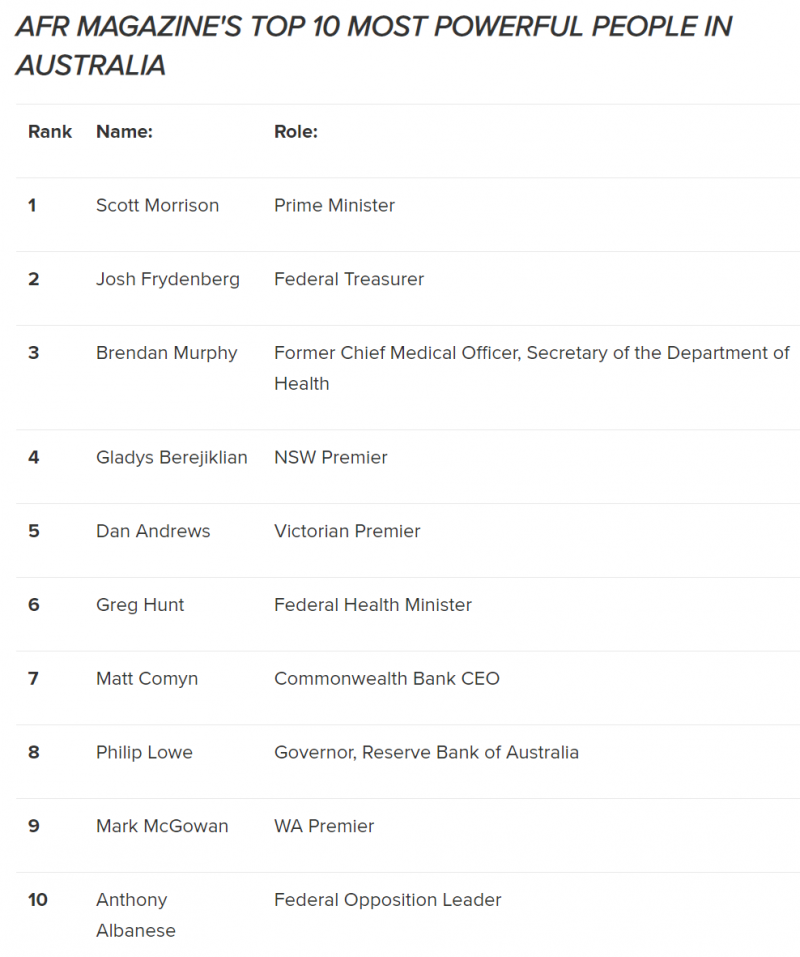Click the Prime Minister role text
800x957 pixels.
tap(334, 206)
